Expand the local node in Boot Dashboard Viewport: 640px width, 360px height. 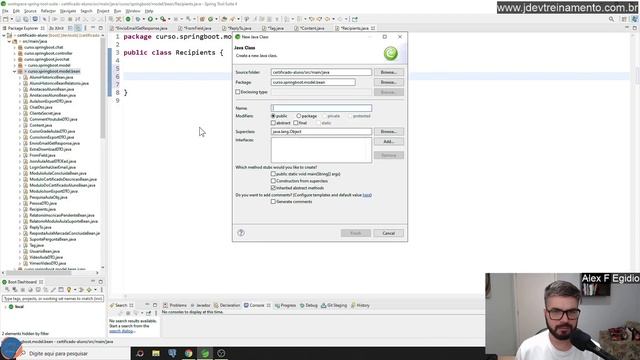[5, 307]
